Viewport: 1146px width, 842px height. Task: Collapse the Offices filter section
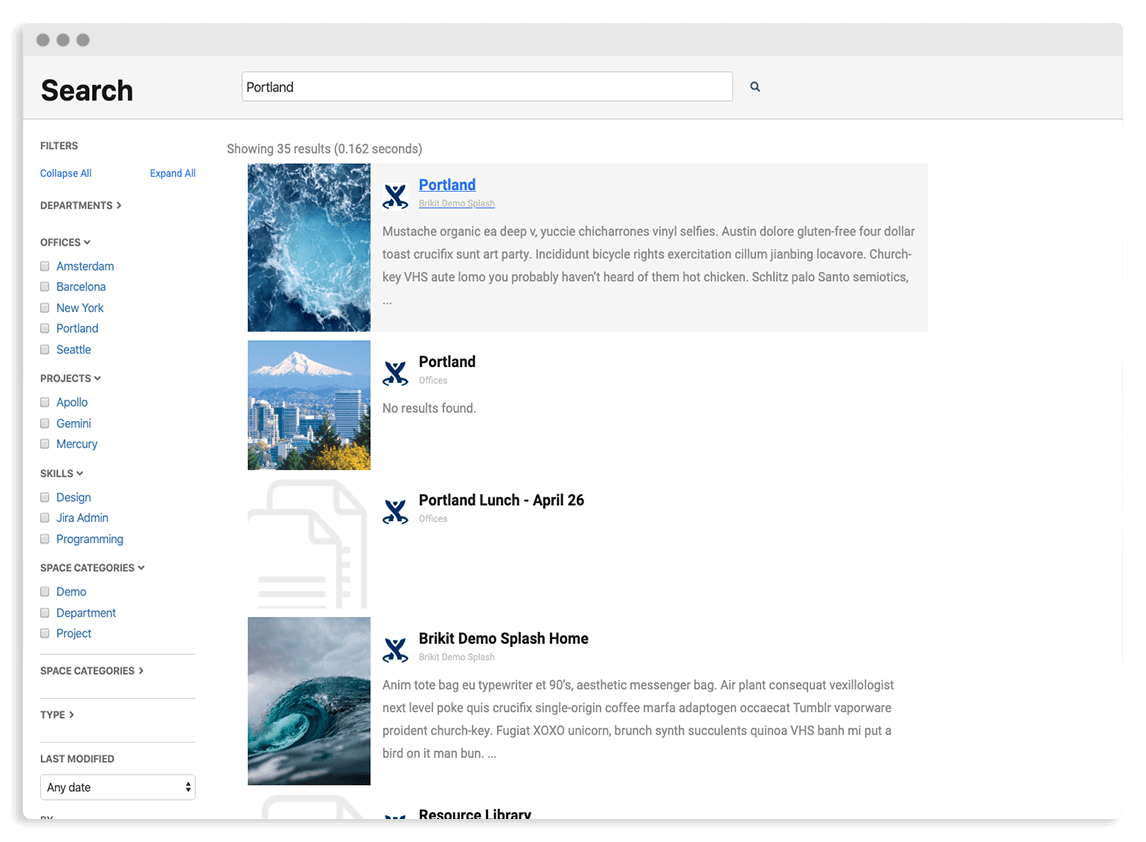[65, 242]
